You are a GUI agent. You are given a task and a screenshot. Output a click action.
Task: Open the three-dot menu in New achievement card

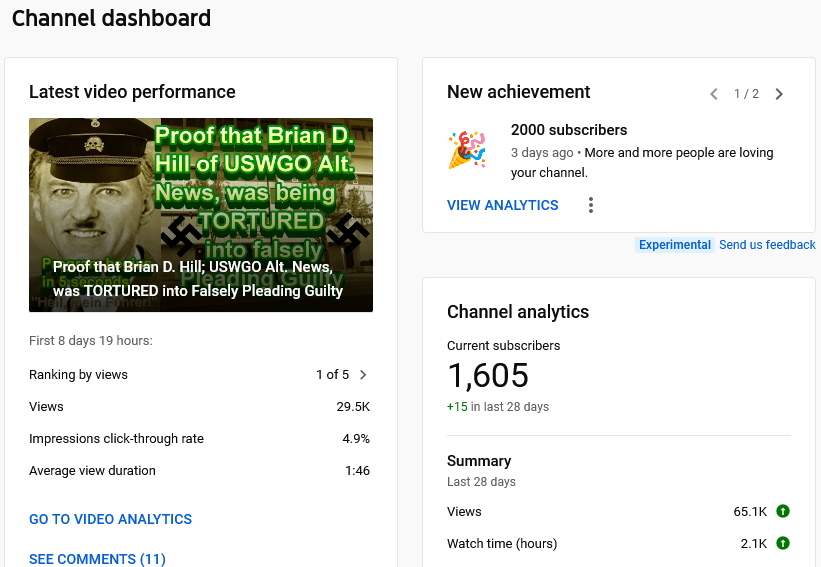point(591,205)
